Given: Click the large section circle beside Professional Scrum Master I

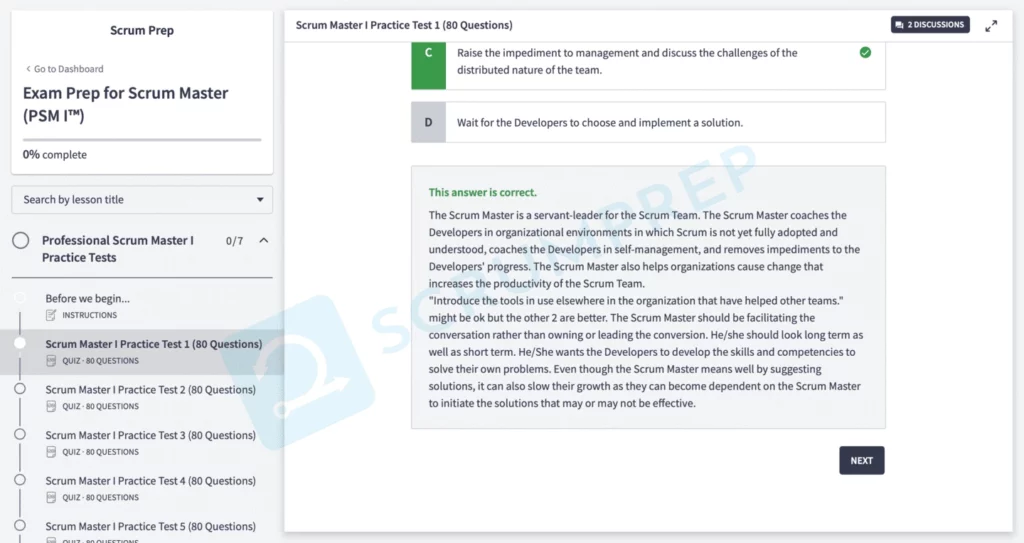Looking at the screenshot, I should (x=20, y=241).
